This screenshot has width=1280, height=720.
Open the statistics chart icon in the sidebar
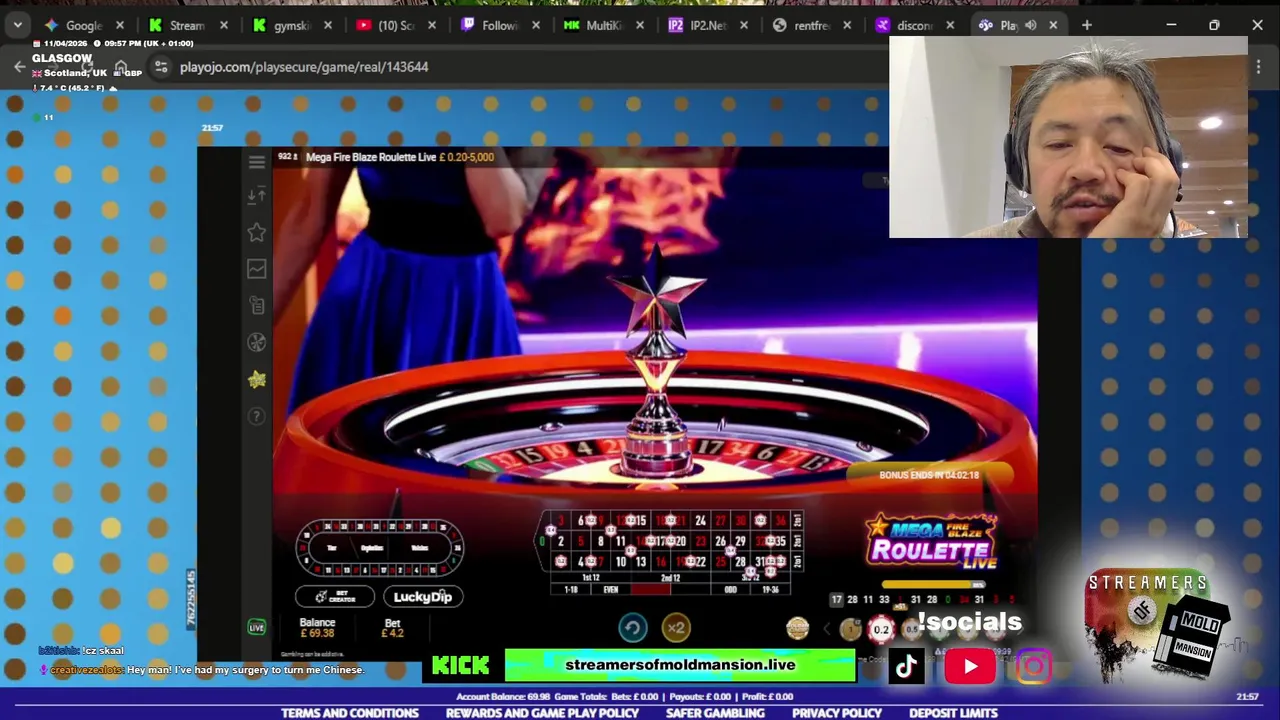(x=256, y=269)
